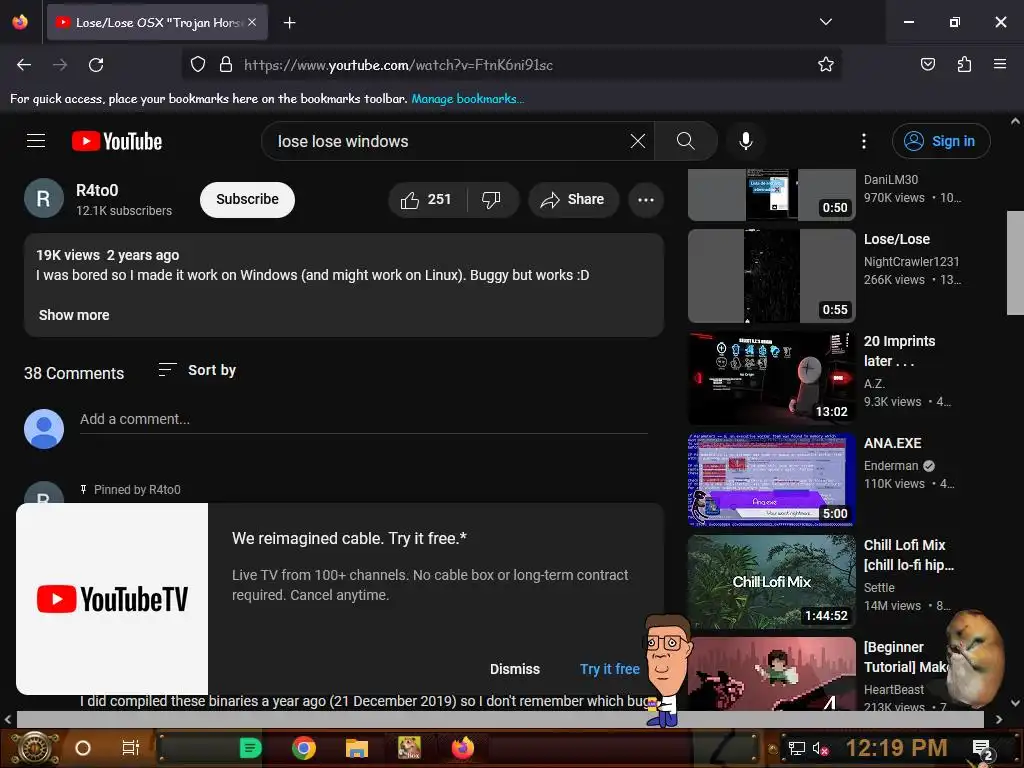Open Firefox application menu

(1000, 65)
